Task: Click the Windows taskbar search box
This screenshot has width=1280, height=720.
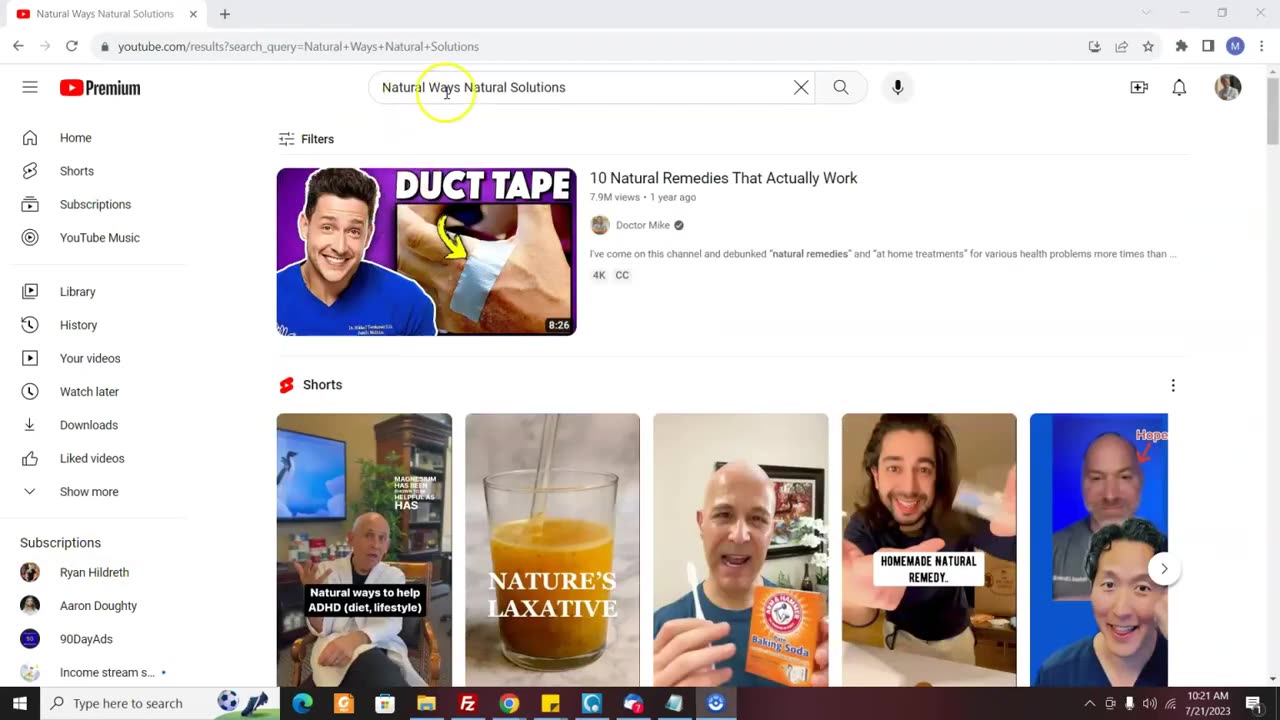Action: 160,703
